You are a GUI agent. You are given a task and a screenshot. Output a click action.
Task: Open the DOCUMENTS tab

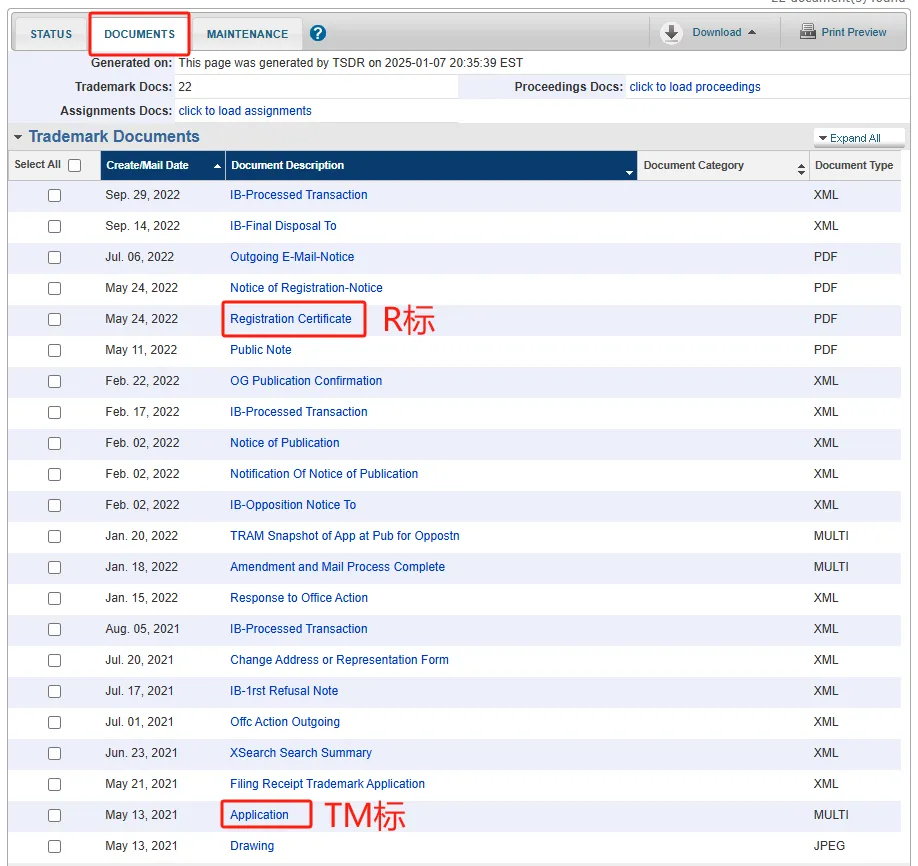139,34
